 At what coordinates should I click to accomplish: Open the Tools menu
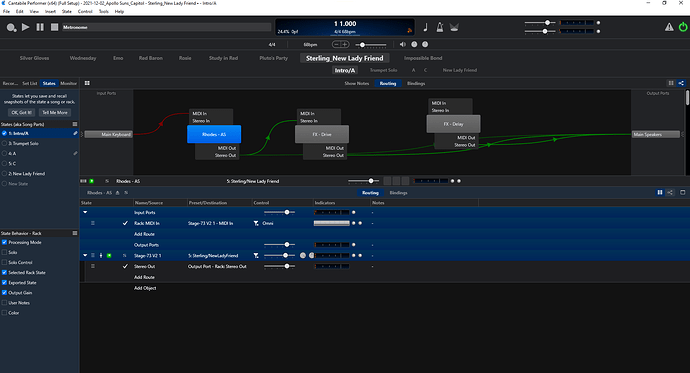[103, 11]
